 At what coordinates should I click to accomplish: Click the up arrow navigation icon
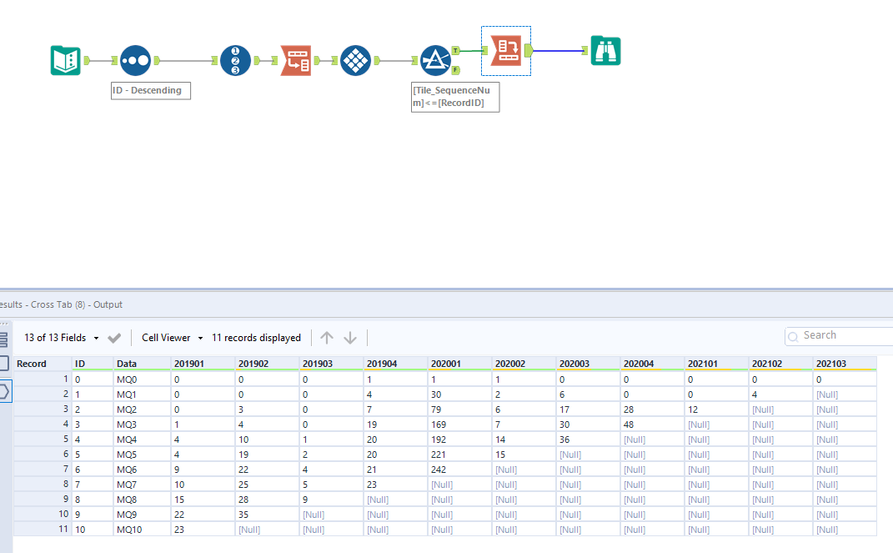tap(327, 338)
